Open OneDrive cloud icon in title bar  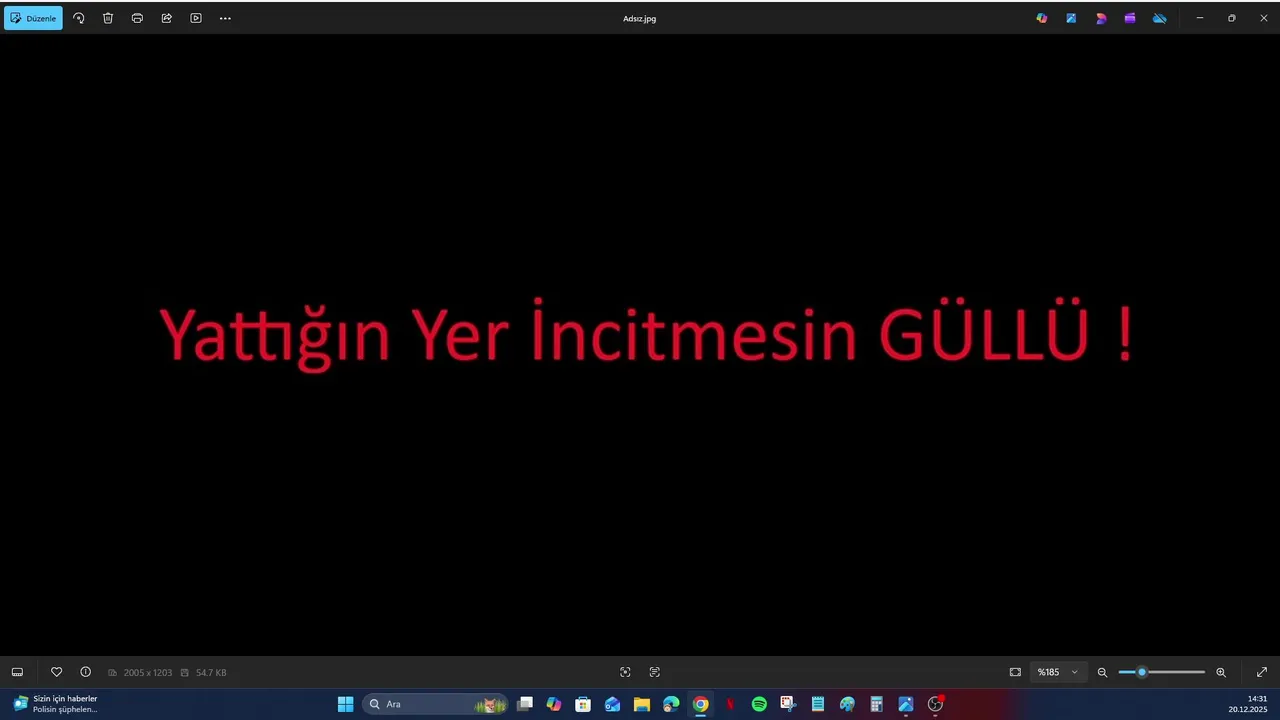(x=1160, y=18)
